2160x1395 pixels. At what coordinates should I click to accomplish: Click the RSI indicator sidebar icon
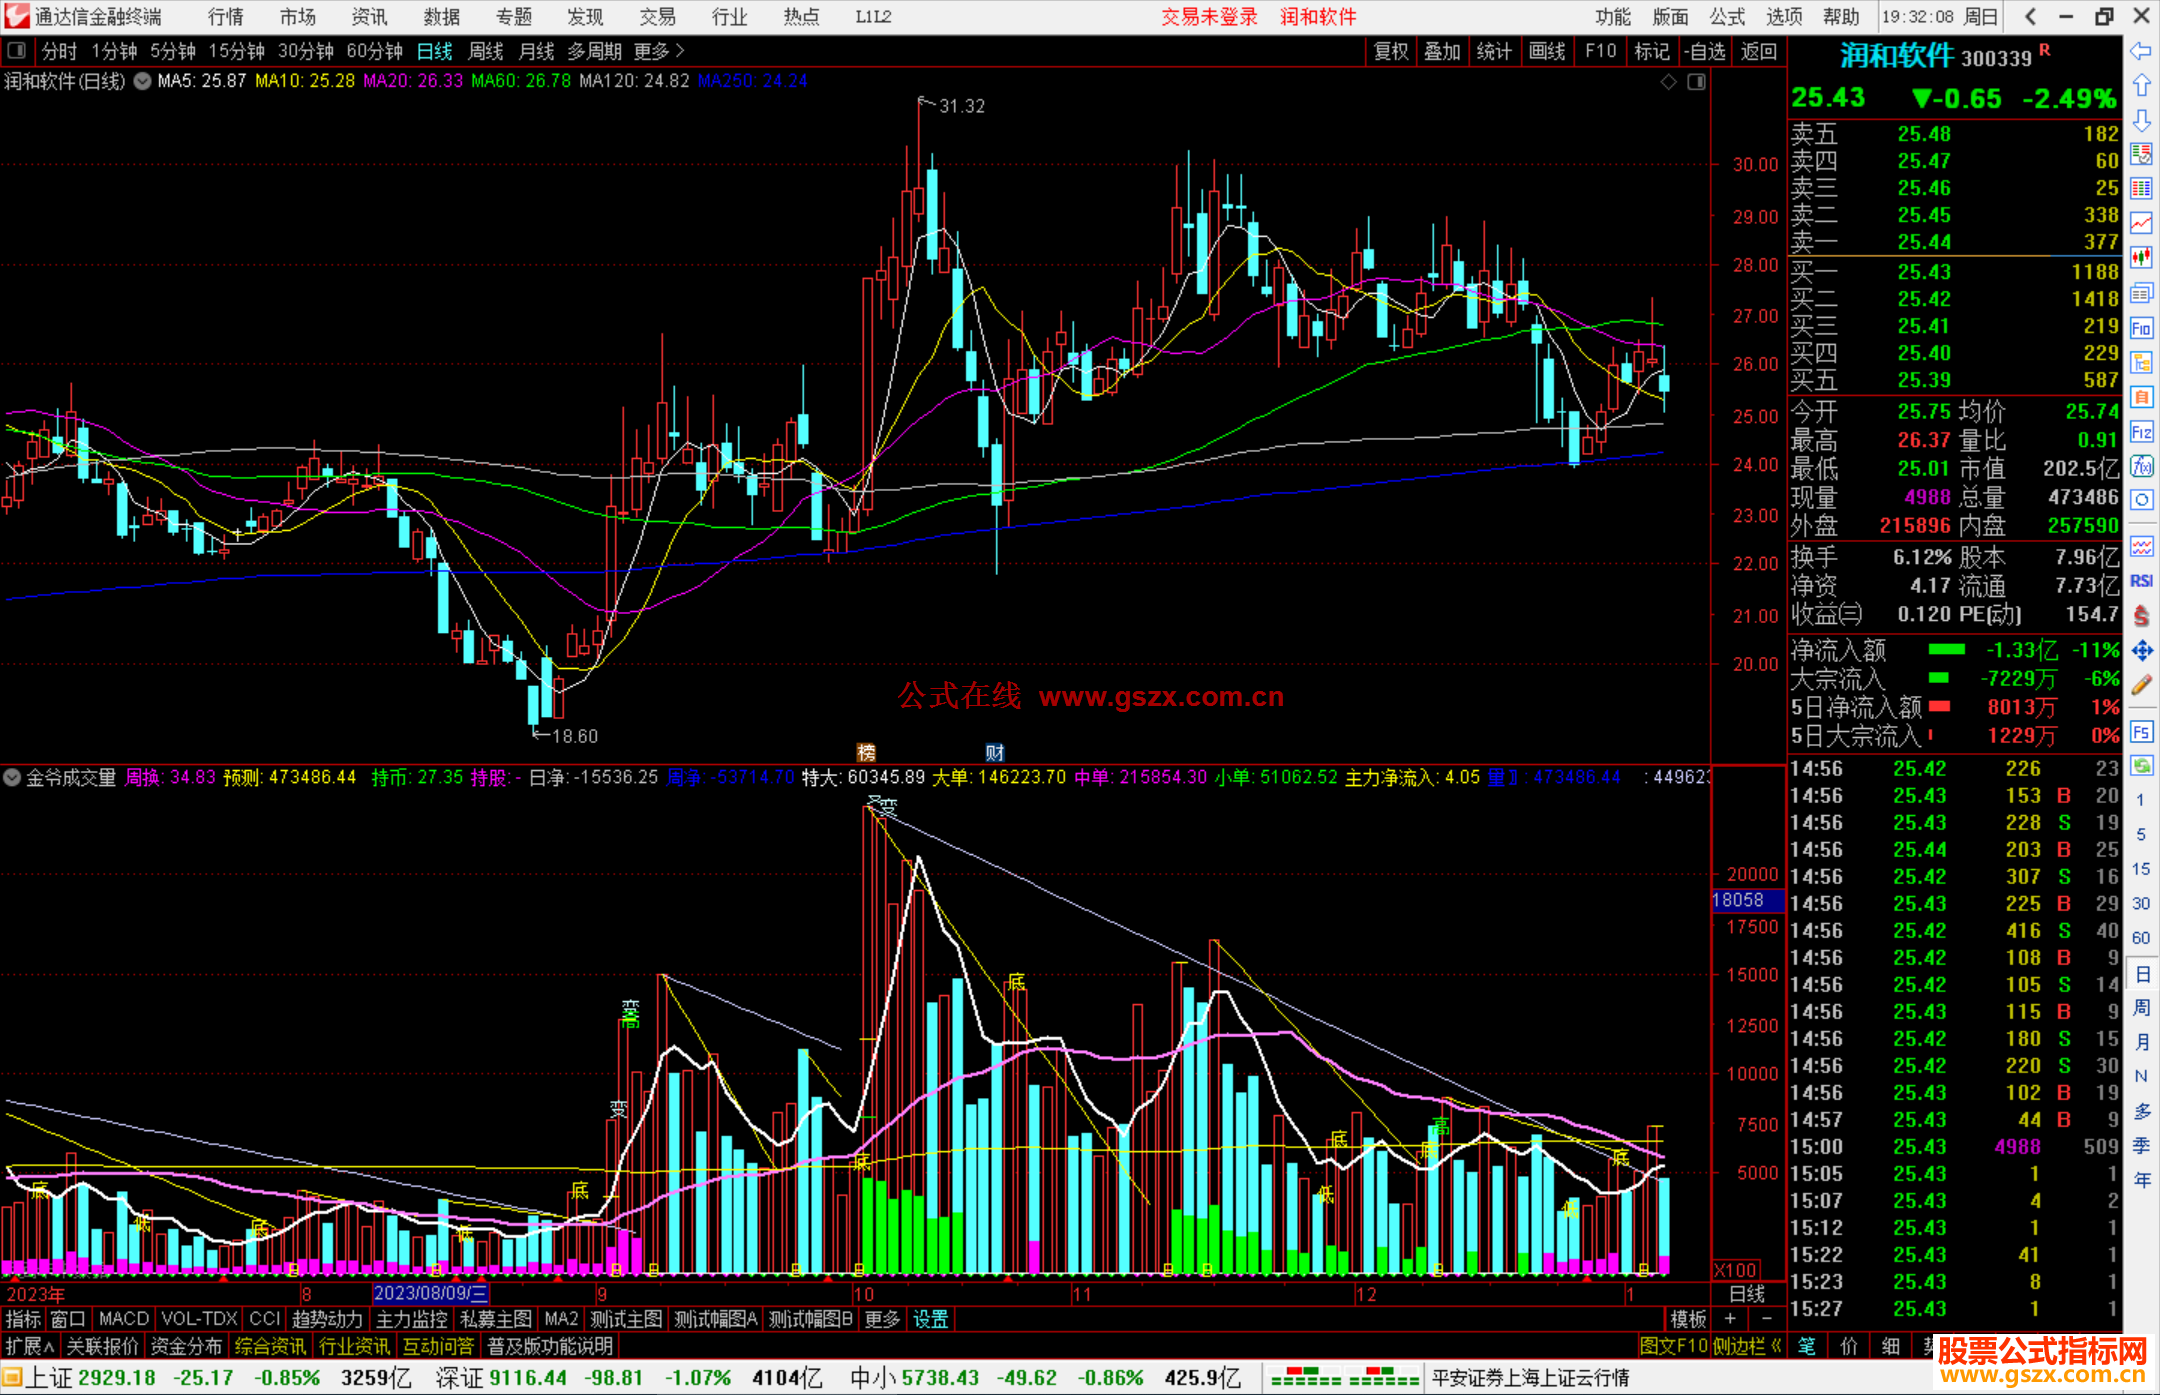(x=2141, y=581)
